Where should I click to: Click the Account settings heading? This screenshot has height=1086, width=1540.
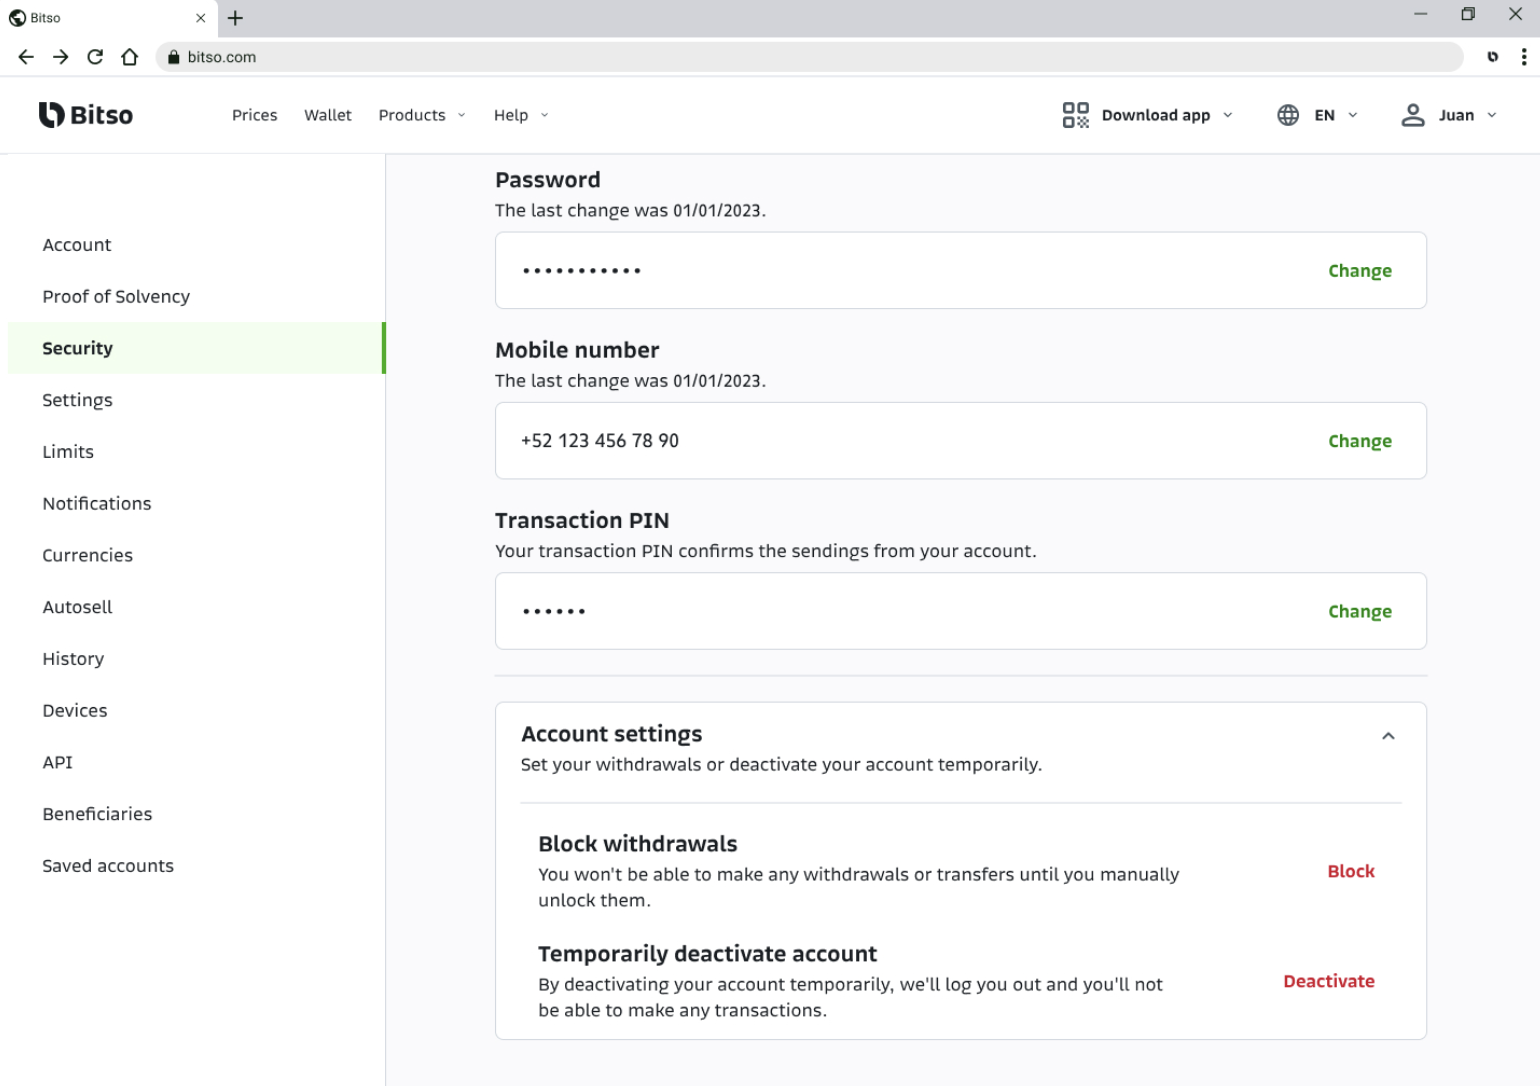[x=612, y=734]
